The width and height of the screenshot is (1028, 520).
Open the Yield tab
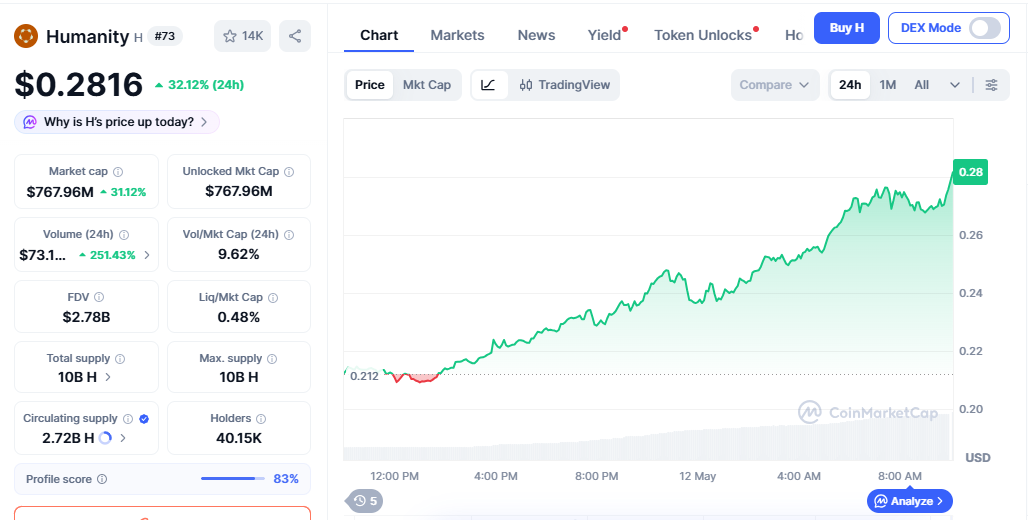604,35
